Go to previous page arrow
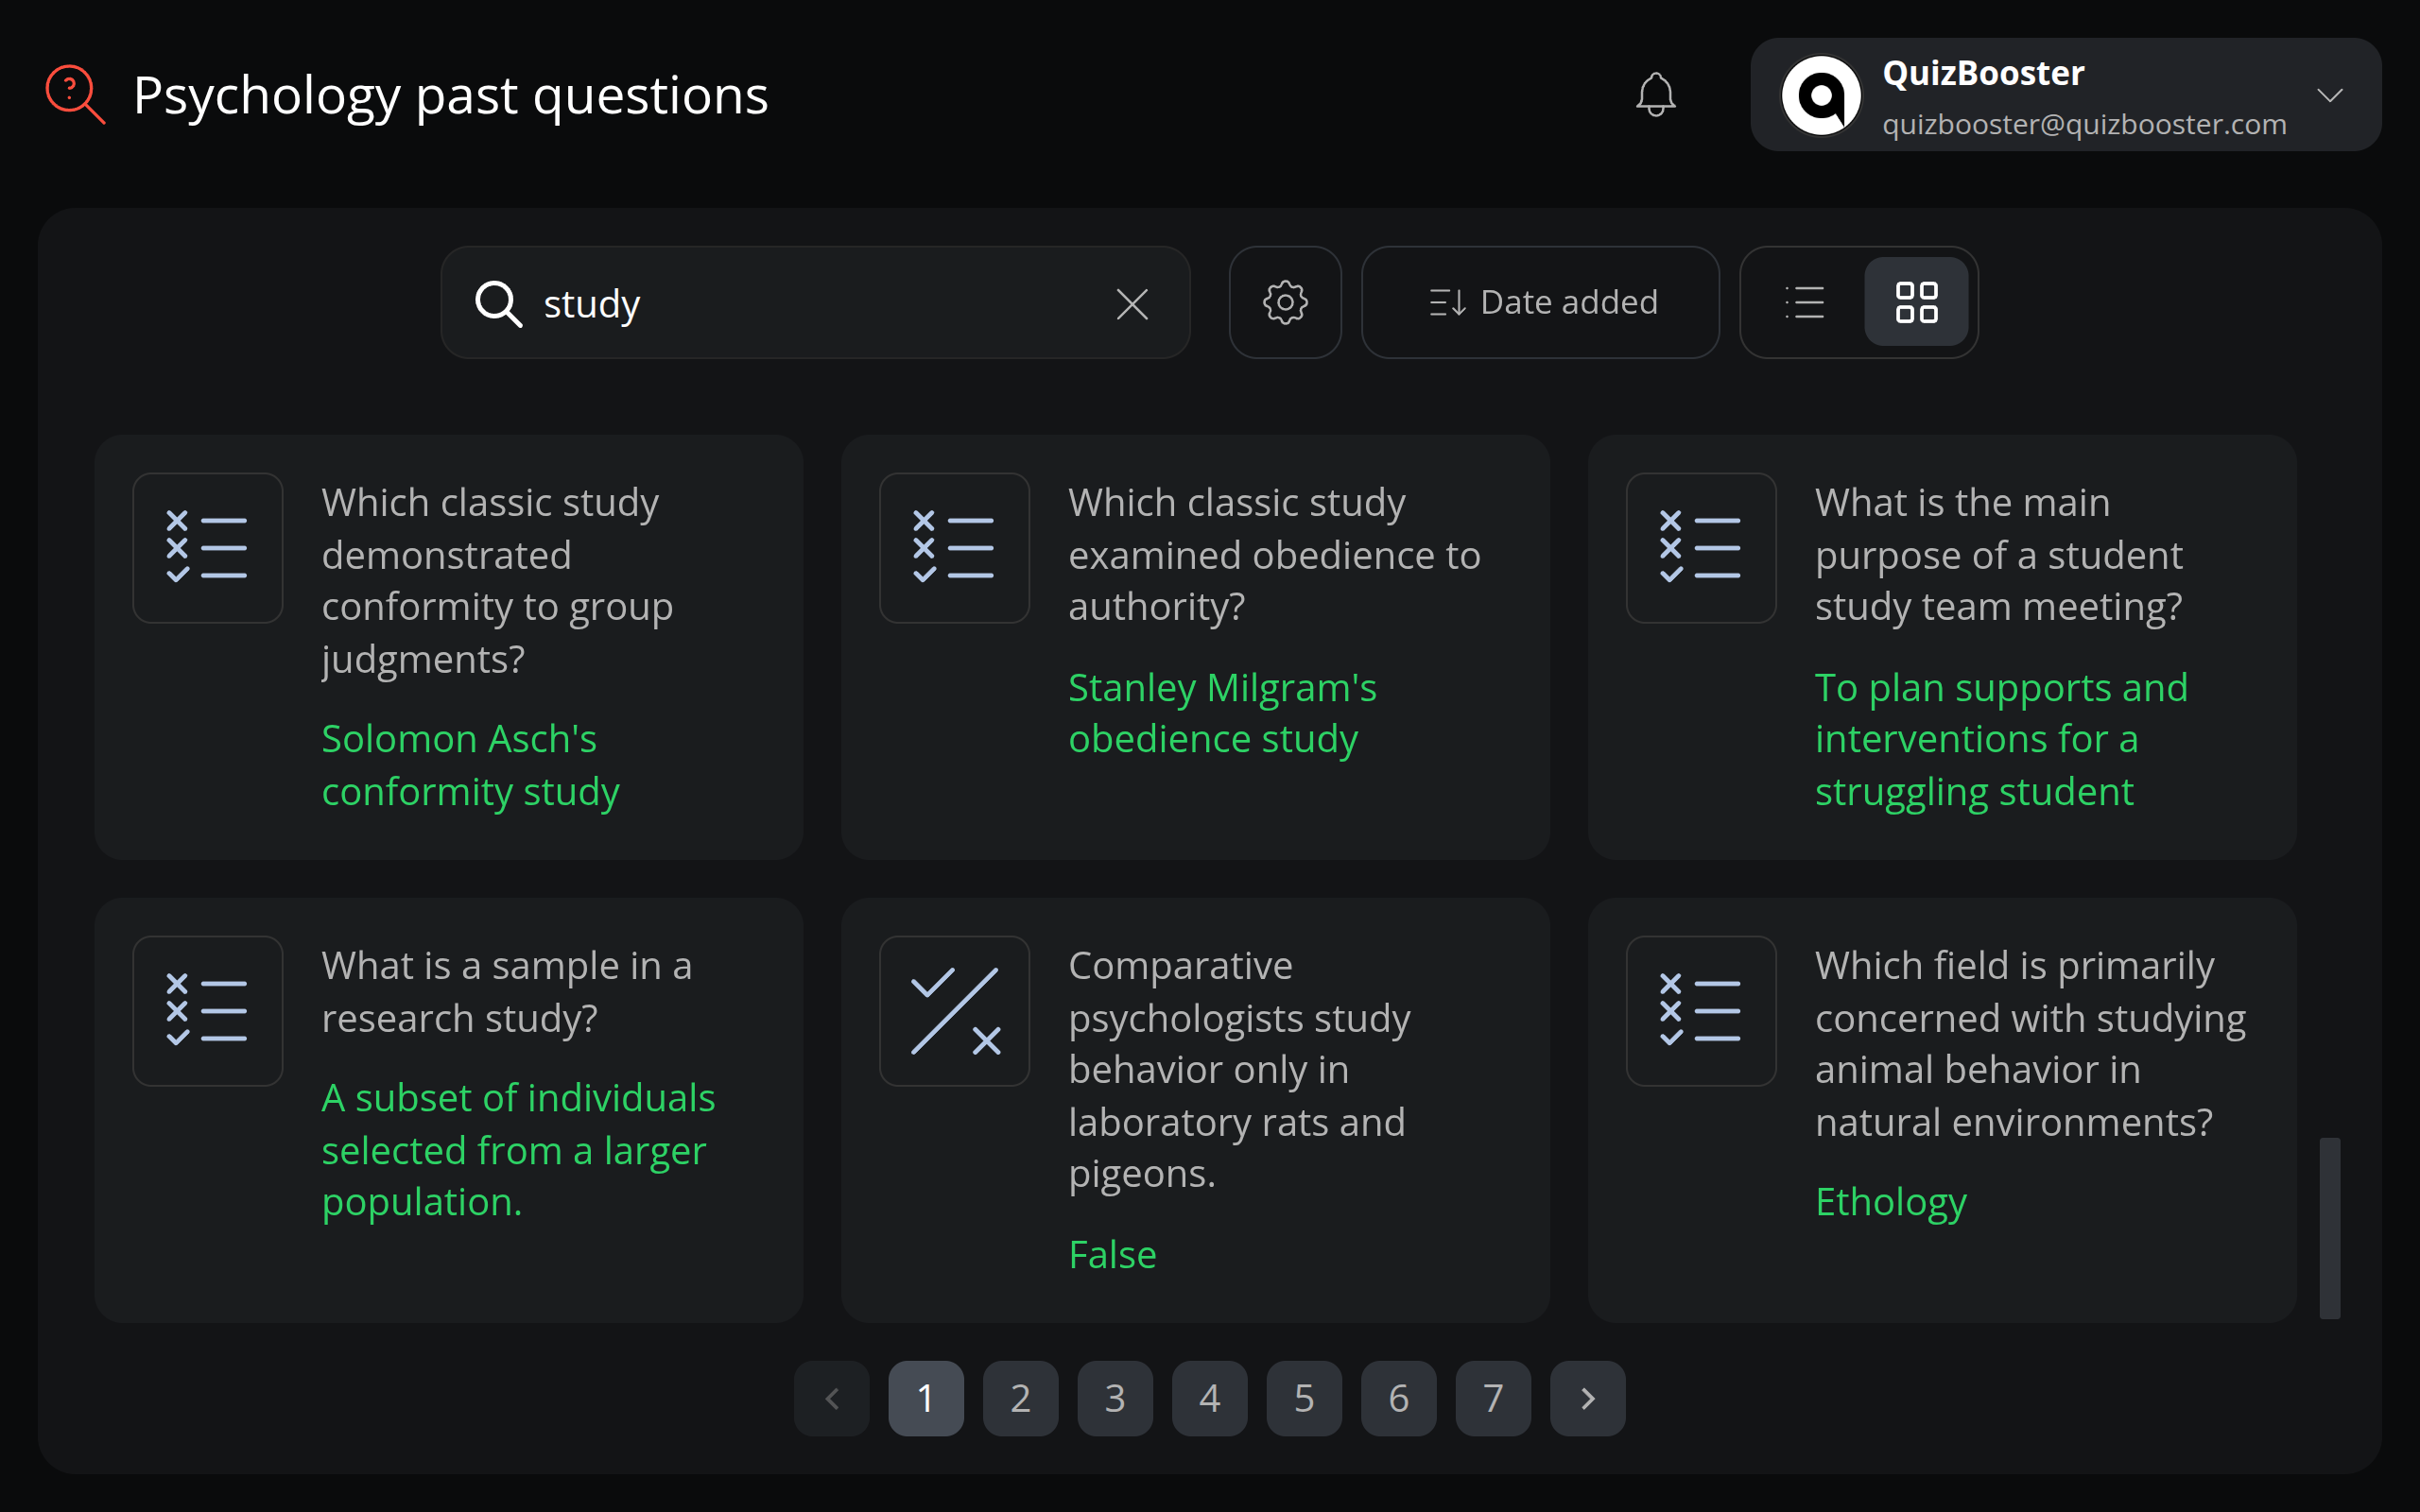 pos(832,1398)
